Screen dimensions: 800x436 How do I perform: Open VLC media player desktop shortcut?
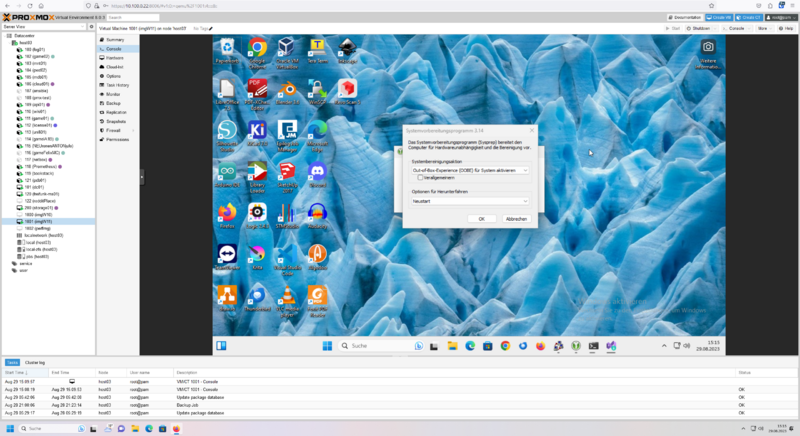287,301
